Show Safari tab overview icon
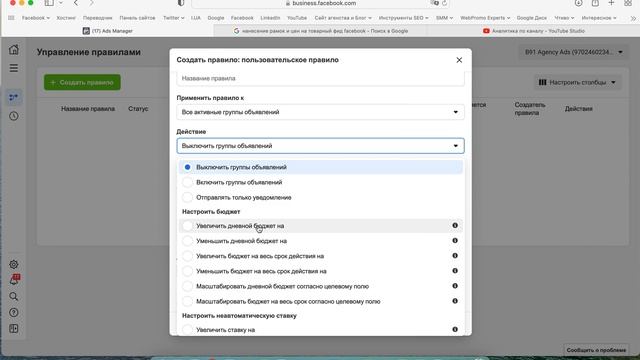Image resolution: width=640 pixels, height=360 pixels. tap(628, 3)
